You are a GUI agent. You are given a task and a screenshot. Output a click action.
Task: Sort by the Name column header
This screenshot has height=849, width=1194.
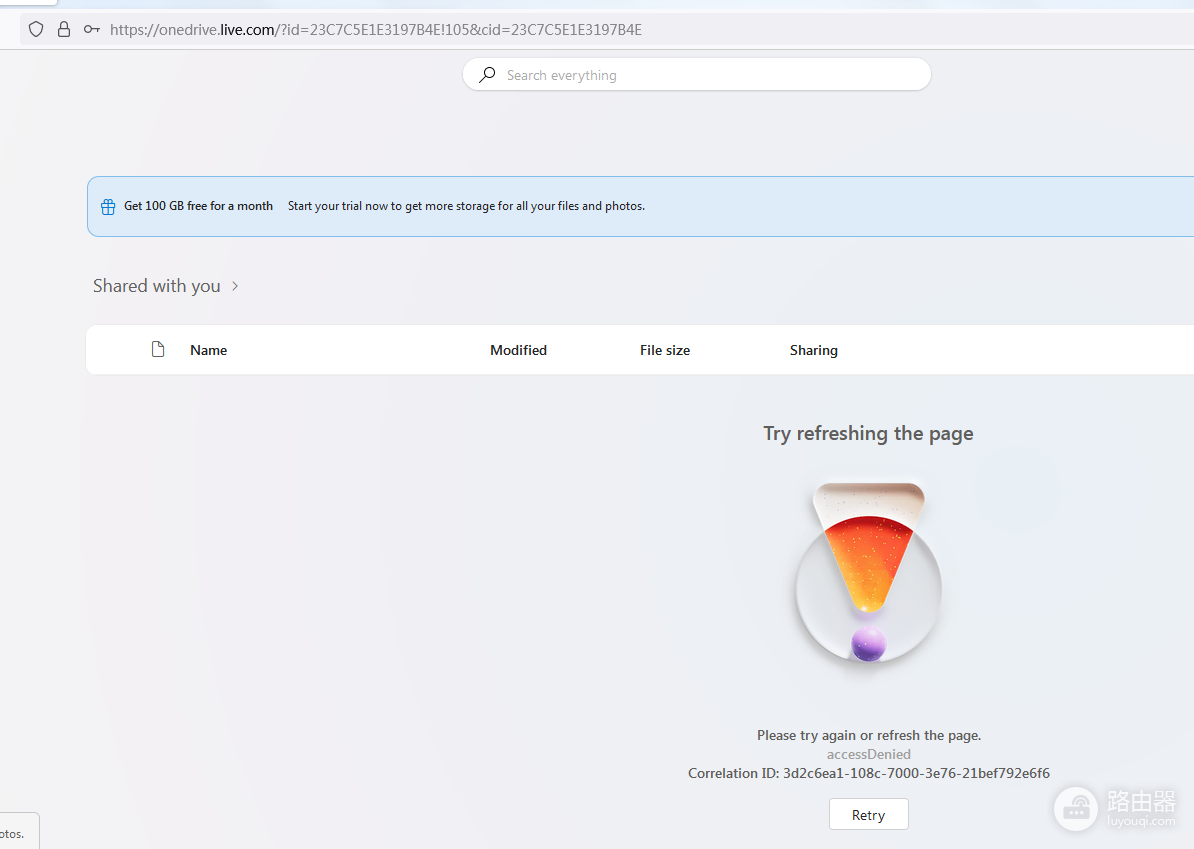(209, 350)
